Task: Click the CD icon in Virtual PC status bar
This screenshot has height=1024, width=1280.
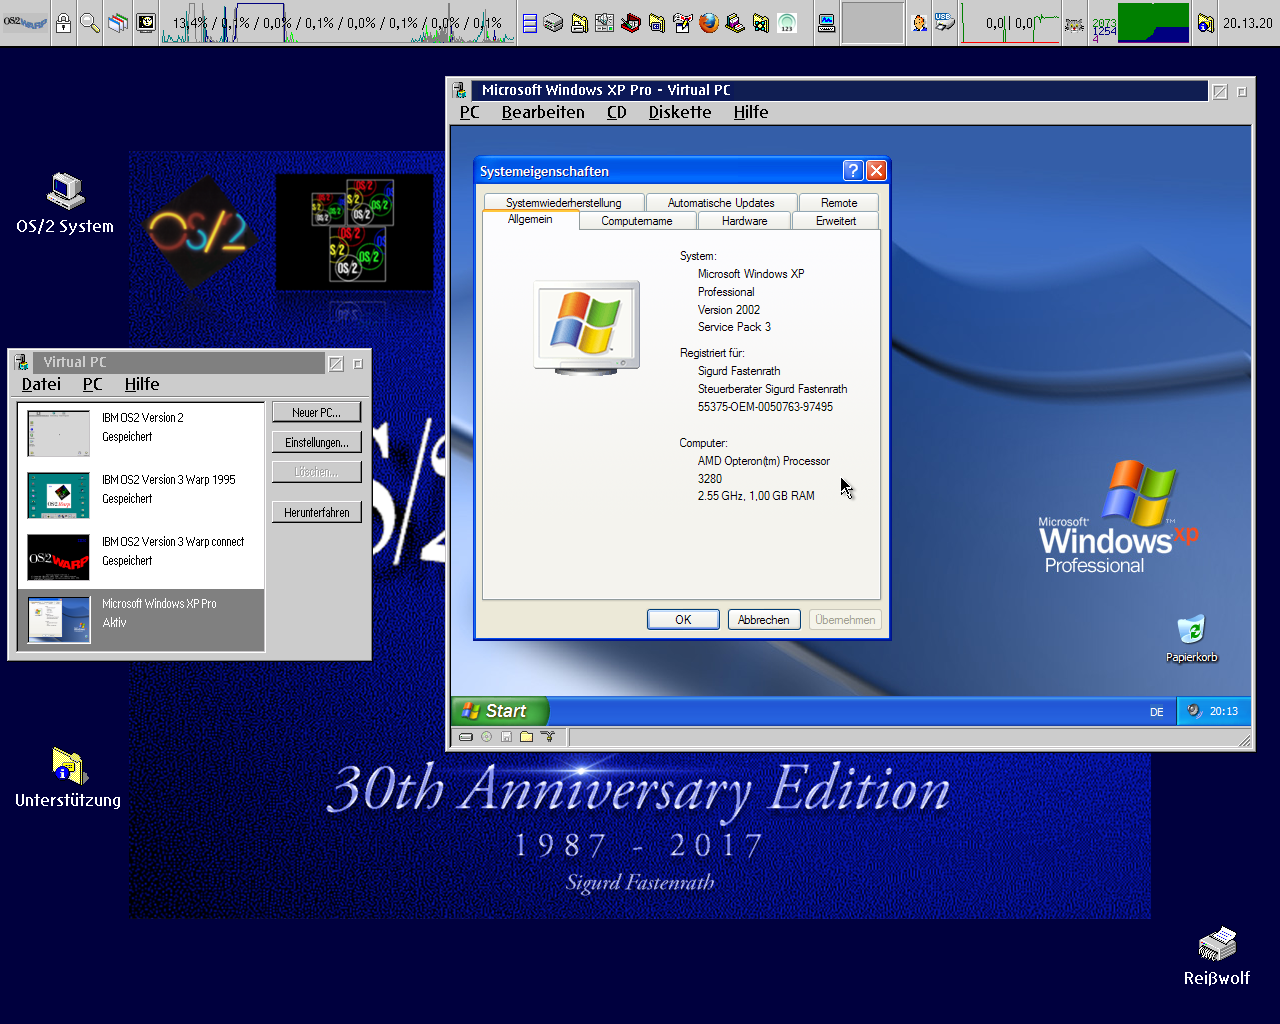Action: tap(487, 737)
